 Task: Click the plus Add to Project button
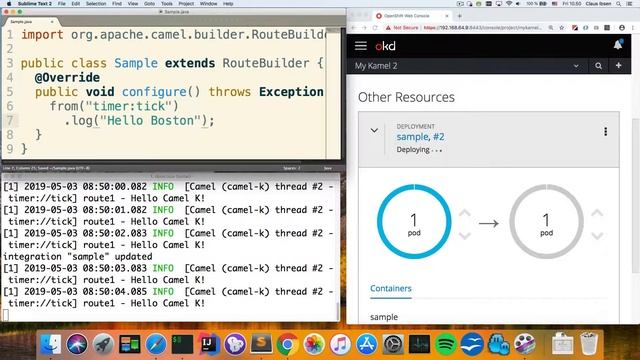[x=618, y=65]
